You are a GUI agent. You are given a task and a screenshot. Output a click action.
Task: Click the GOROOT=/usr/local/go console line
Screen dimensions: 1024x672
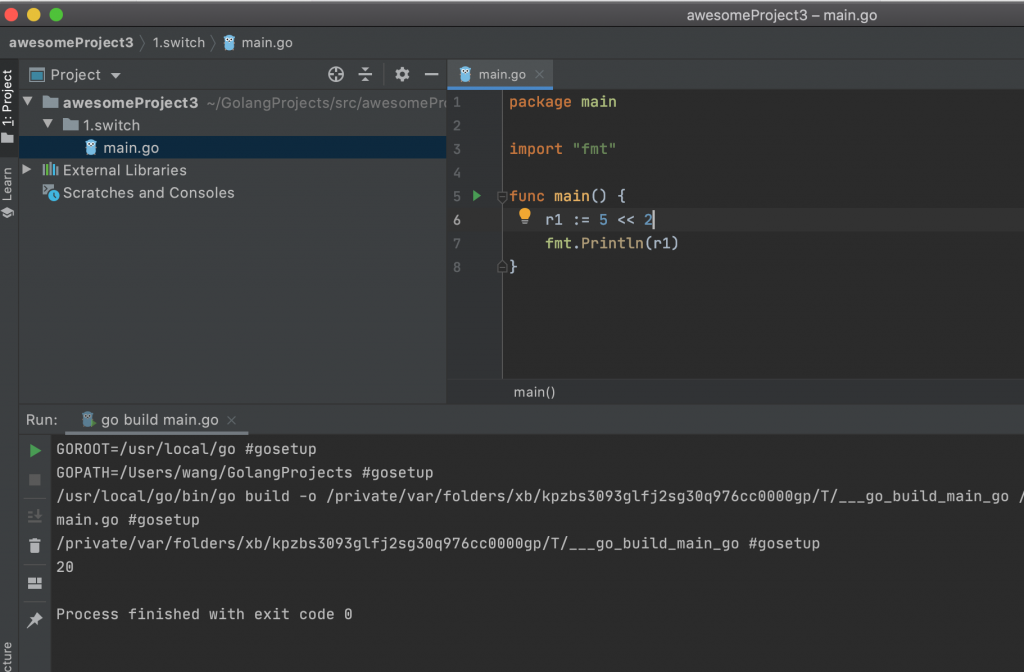click(x=186, y=449)
